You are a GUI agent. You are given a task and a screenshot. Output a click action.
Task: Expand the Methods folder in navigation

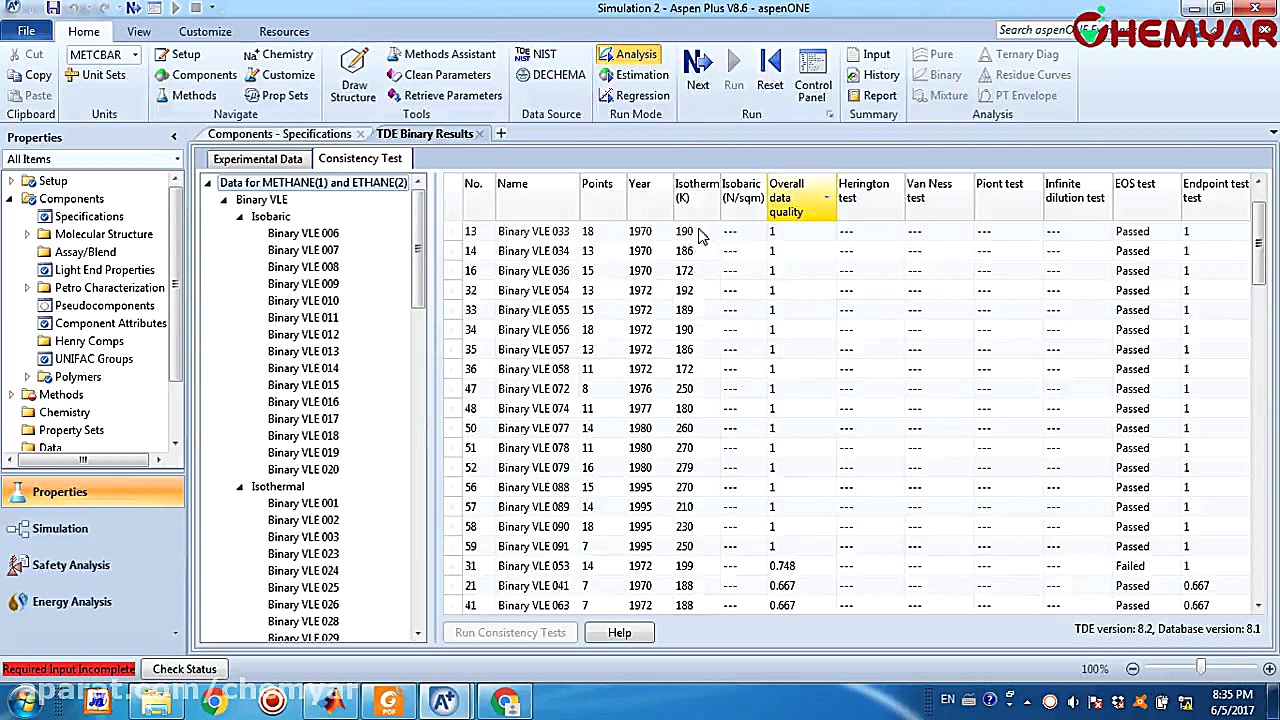(x=11, y=395)
